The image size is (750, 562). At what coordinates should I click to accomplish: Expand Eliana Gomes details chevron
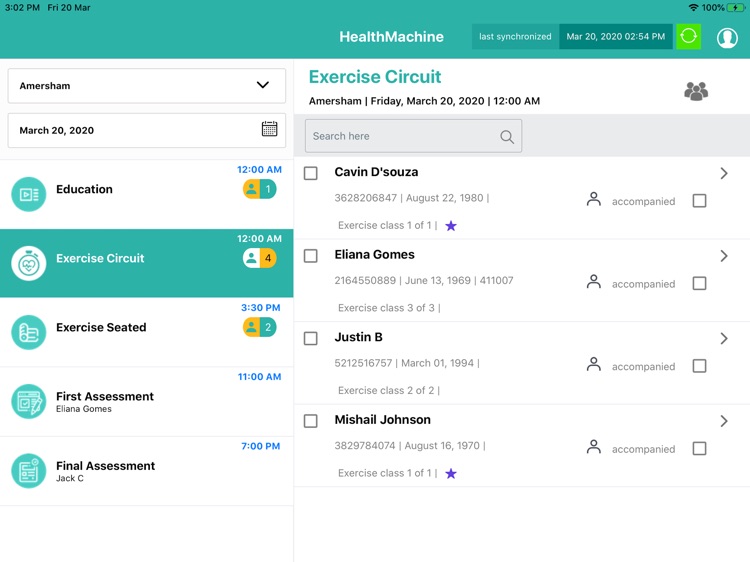tap(724, 256)
